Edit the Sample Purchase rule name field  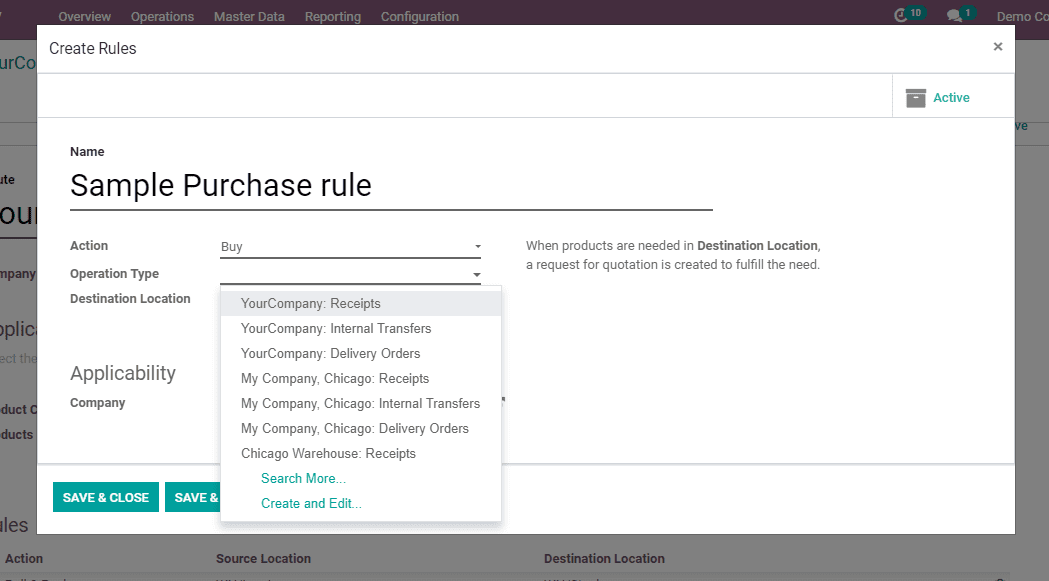coord(391,185)
